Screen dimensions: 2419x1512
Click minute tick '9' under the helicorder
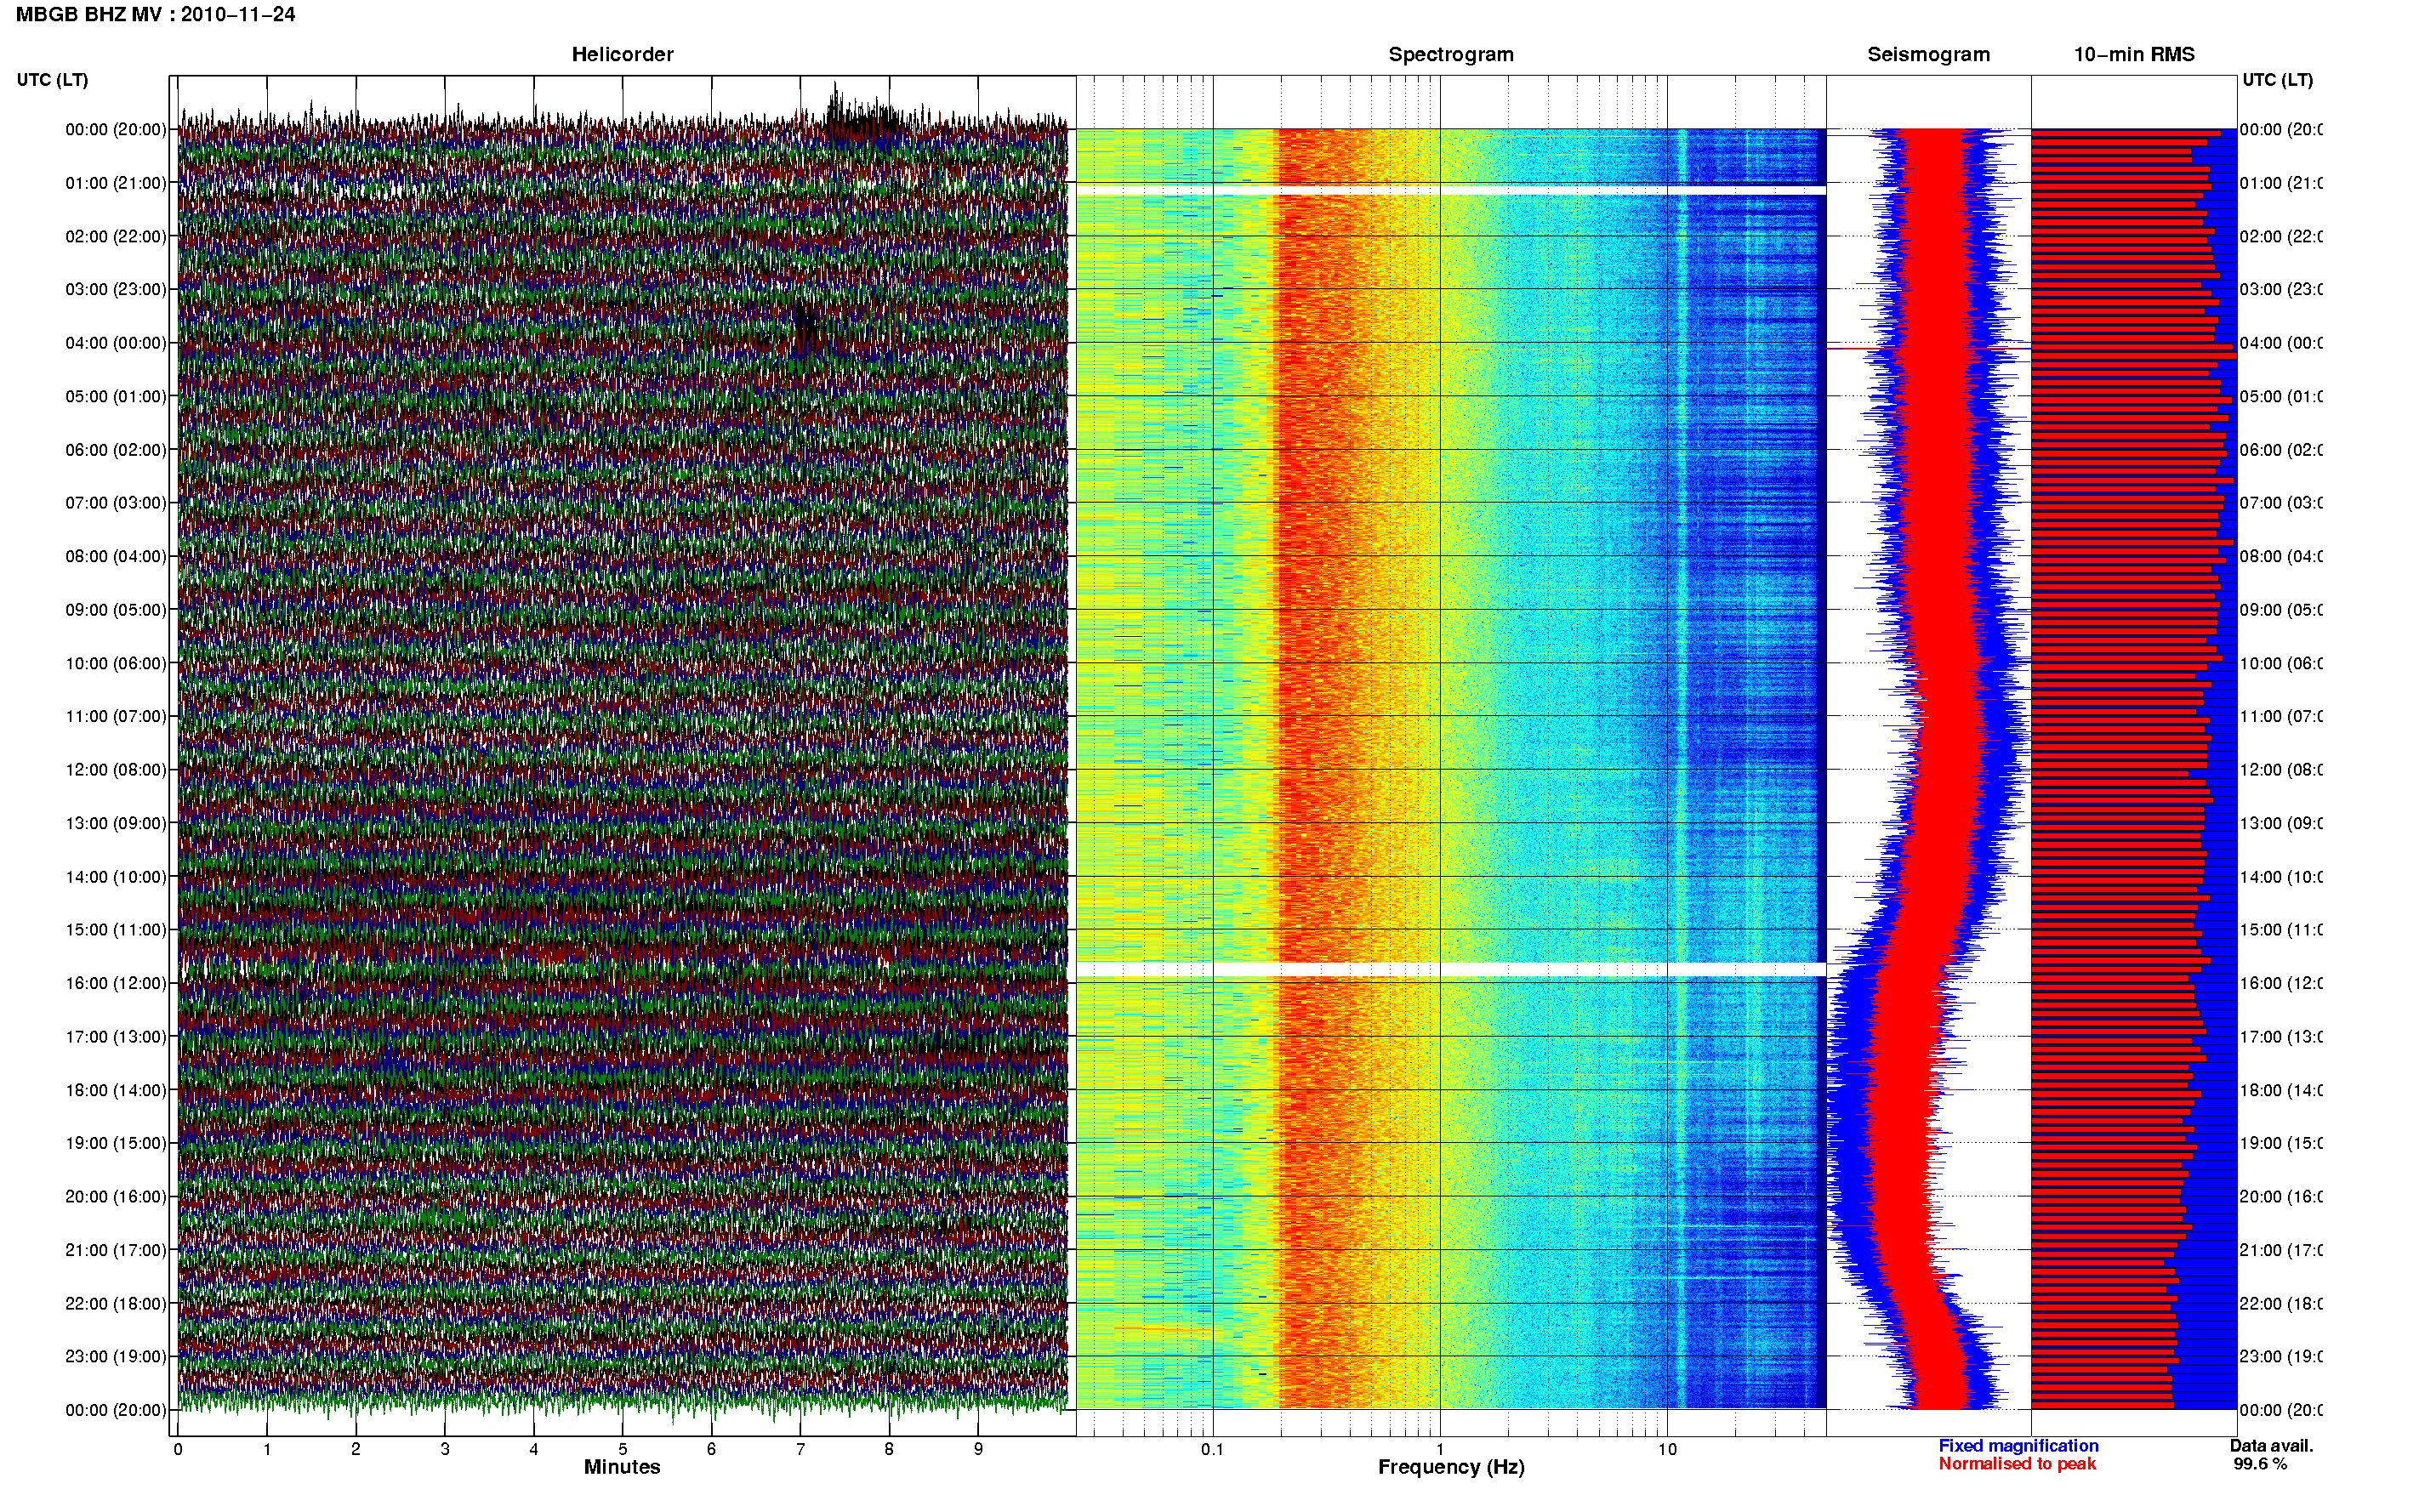[x=978, y=1449]
